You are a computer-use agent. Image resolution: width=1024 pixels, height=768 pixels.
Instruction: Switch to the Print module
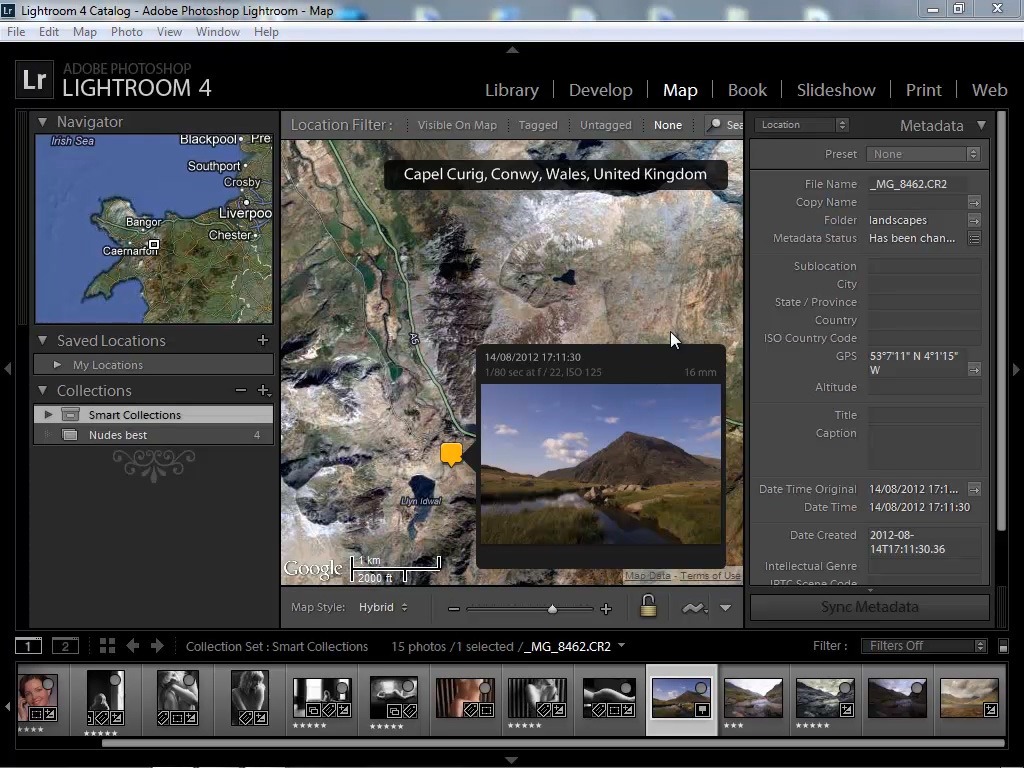(923, 89)
